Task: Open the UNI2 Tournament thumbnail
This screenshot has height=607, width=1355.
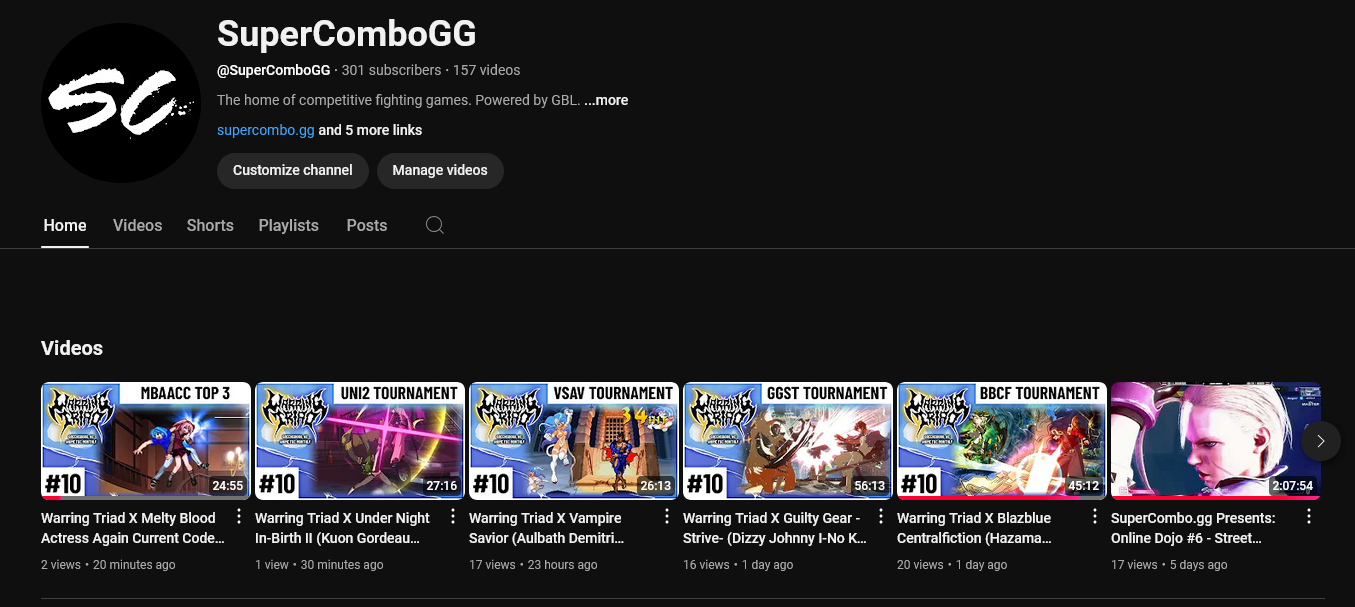Action: pos(360,440)
